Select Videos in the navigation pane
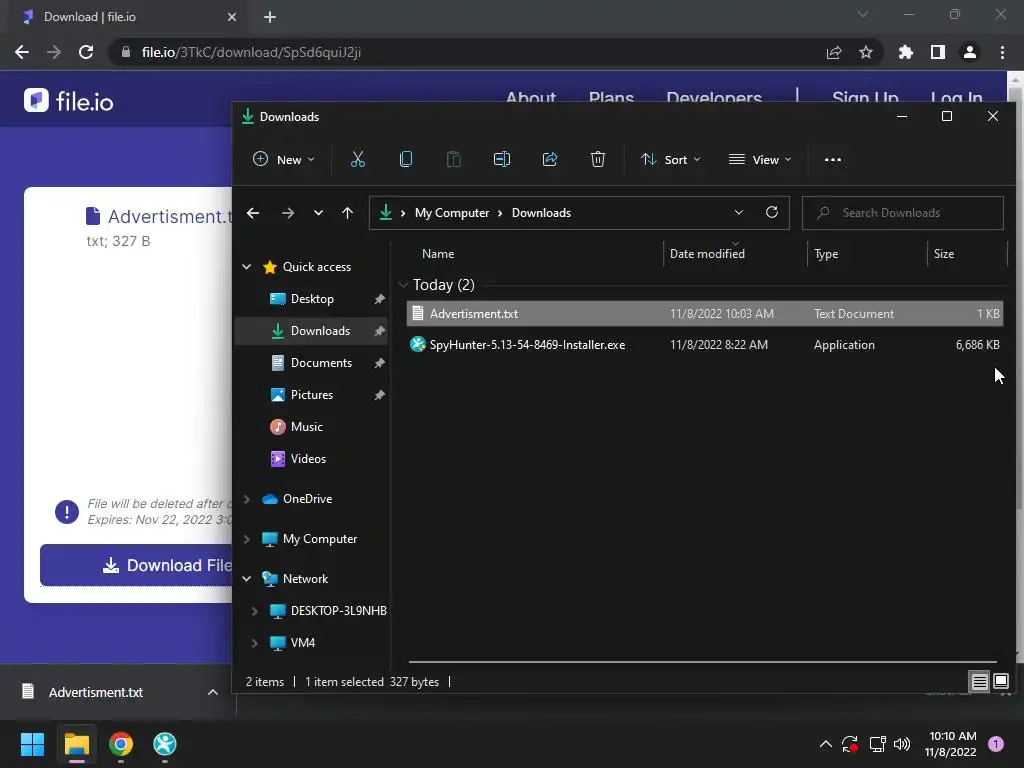 [x=308, y=458]
